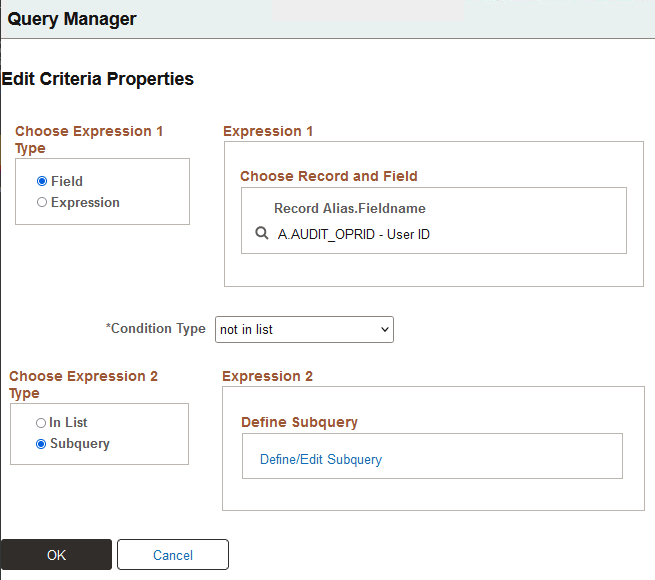Click the A.AUDIT_OPRID - User ID text
Screen dimensions: 655x580
tap(353, 234)
